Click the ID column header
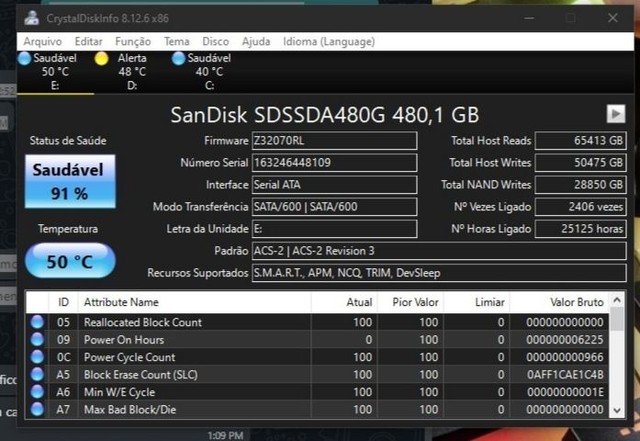This screenshot has height=441, width=640. tap(63, 302)
